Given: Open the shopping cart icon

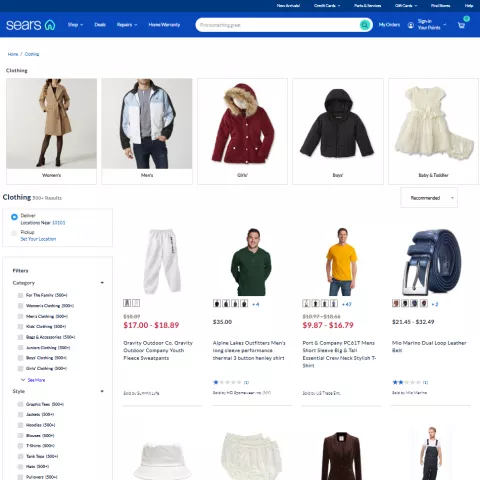Looking at the screenshot, I should coord(461,25).
